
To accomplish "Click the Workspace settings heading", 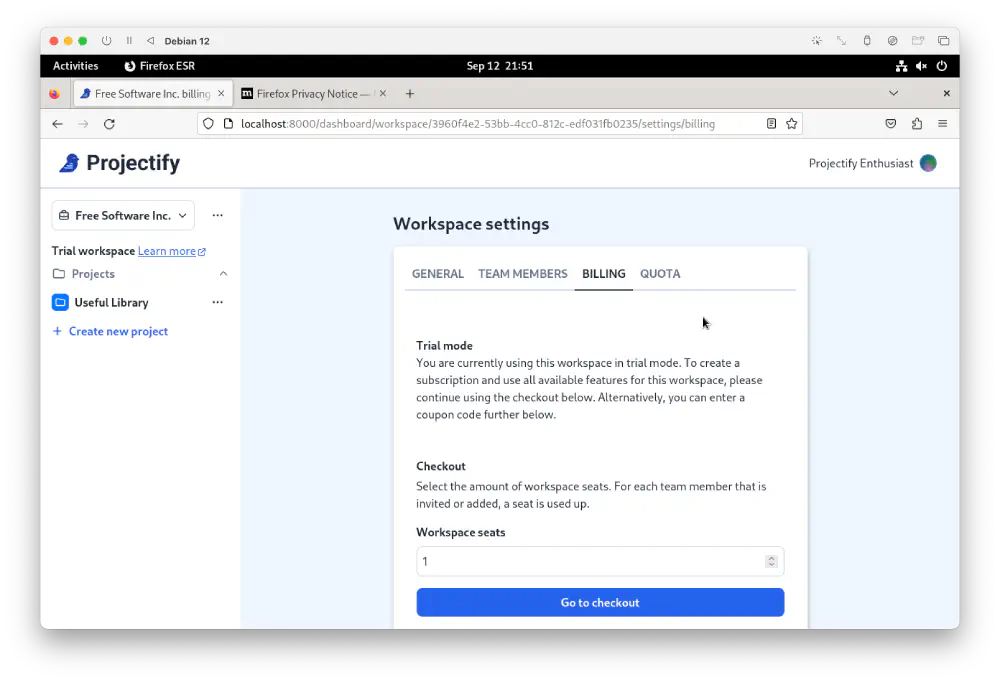I will pyautogui.click(x=471, y=224).
